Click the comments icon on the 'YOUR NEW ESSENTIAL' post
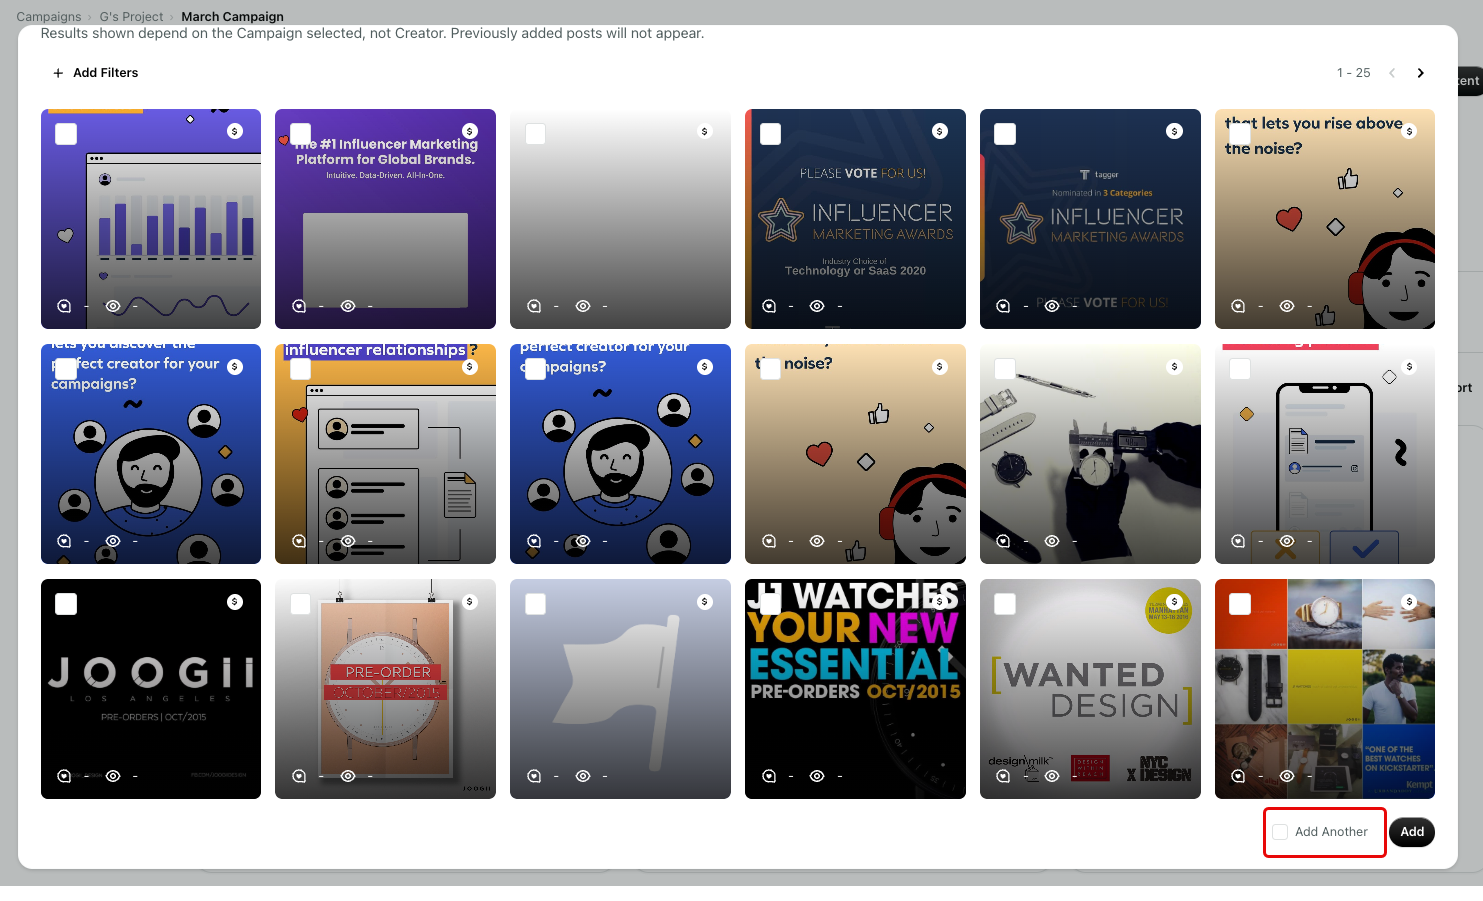The width and height of the screenshot is (1483, 901). (769, 776)
